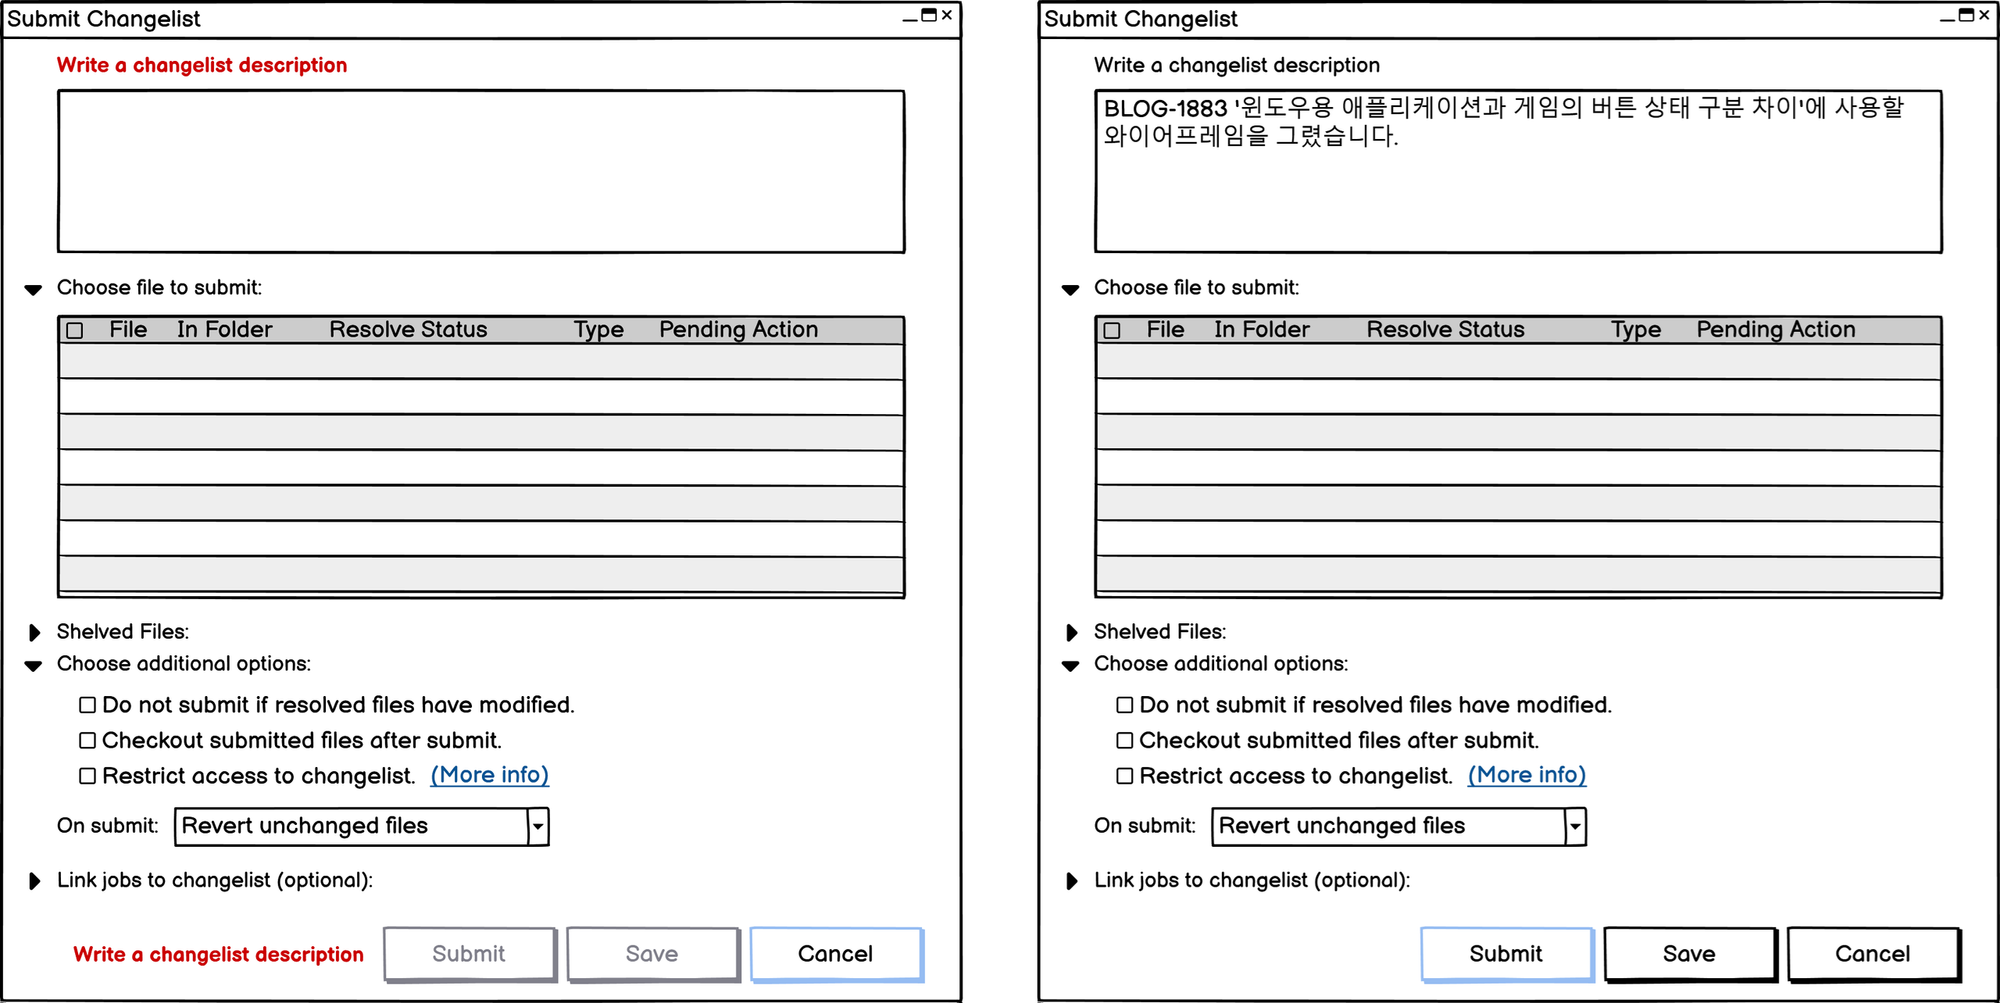
Task: Sort by Pending Action column in right window
Action: 1776,330
